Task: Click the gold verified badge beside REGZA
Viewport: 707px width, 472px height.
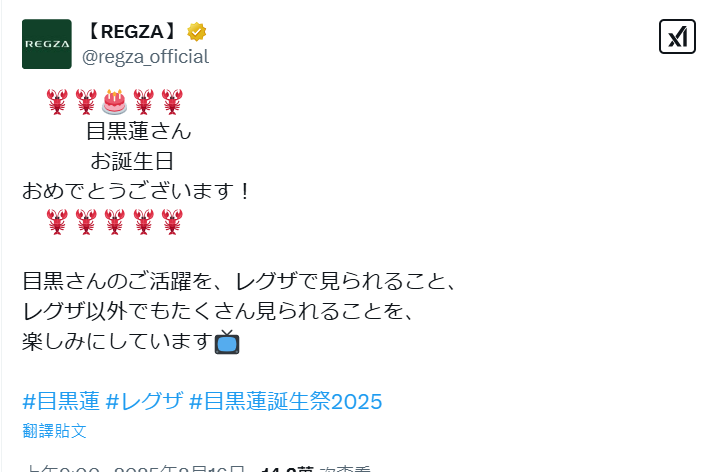Action: [x=197, y=32]
